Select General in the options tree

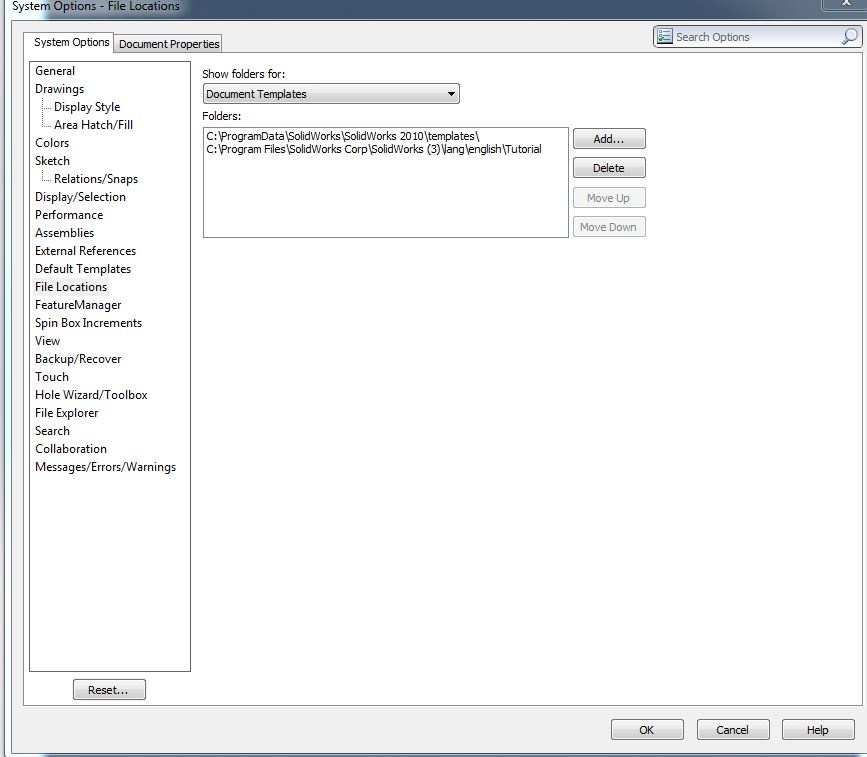(x=55, y=71)
